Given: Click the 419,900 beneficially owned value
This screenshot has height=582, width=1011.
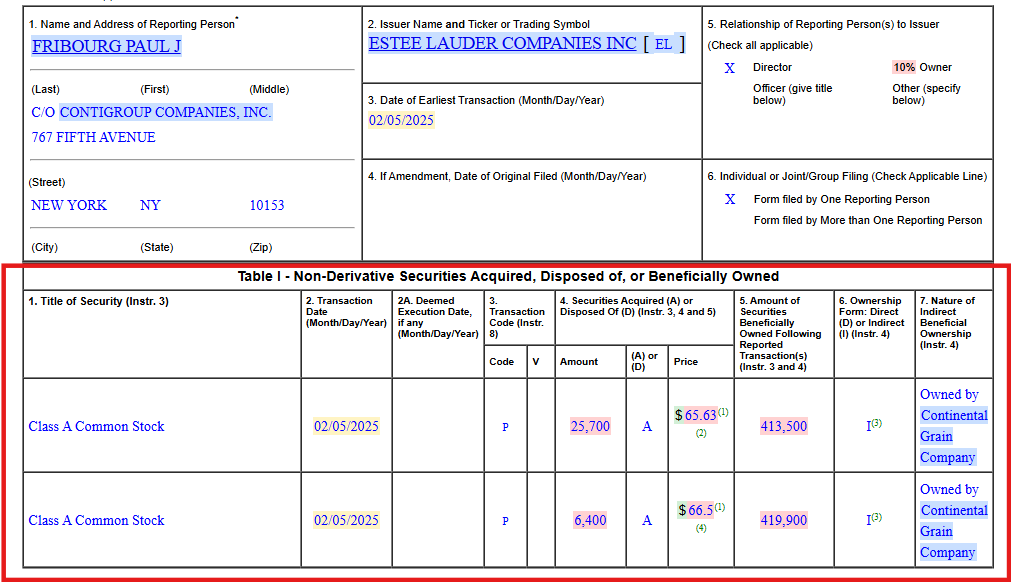Looking at the screenshot, I should tap(783, 520).
